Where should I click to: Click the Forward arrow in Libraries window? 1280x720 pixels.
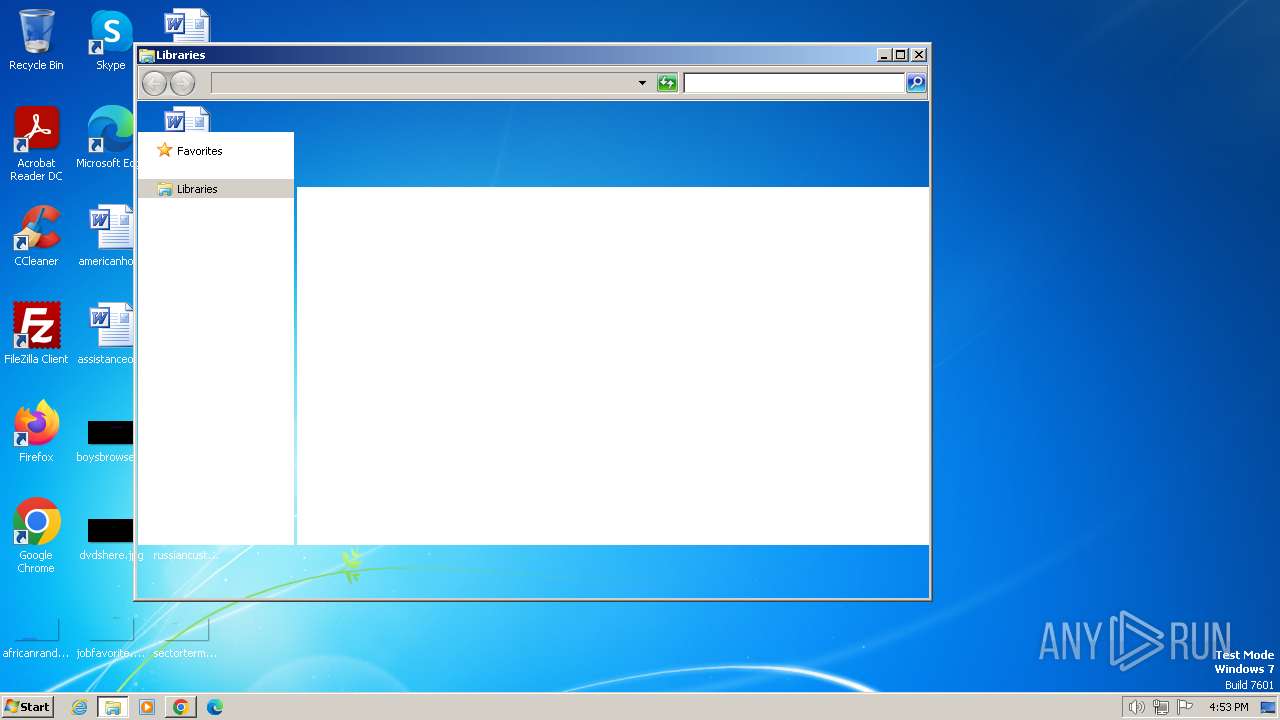(182, 83)
